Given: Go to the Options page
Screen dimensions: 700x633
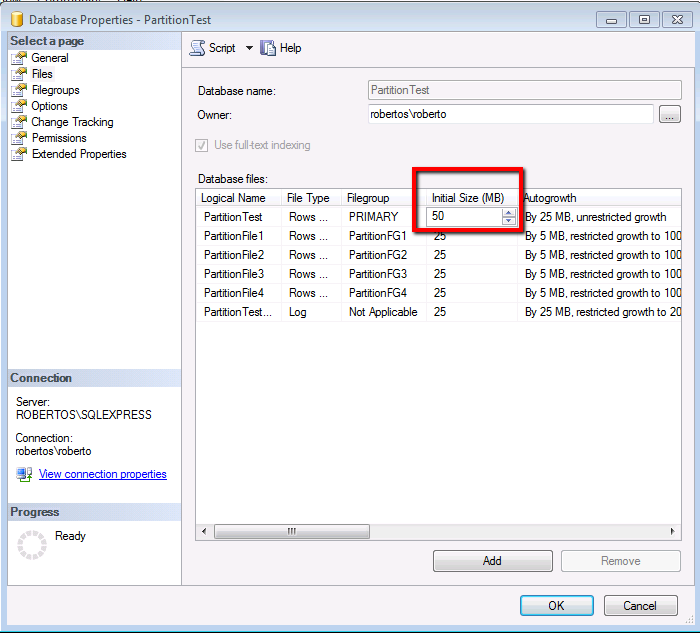Looking at the screenshot, I should (49, 106).
